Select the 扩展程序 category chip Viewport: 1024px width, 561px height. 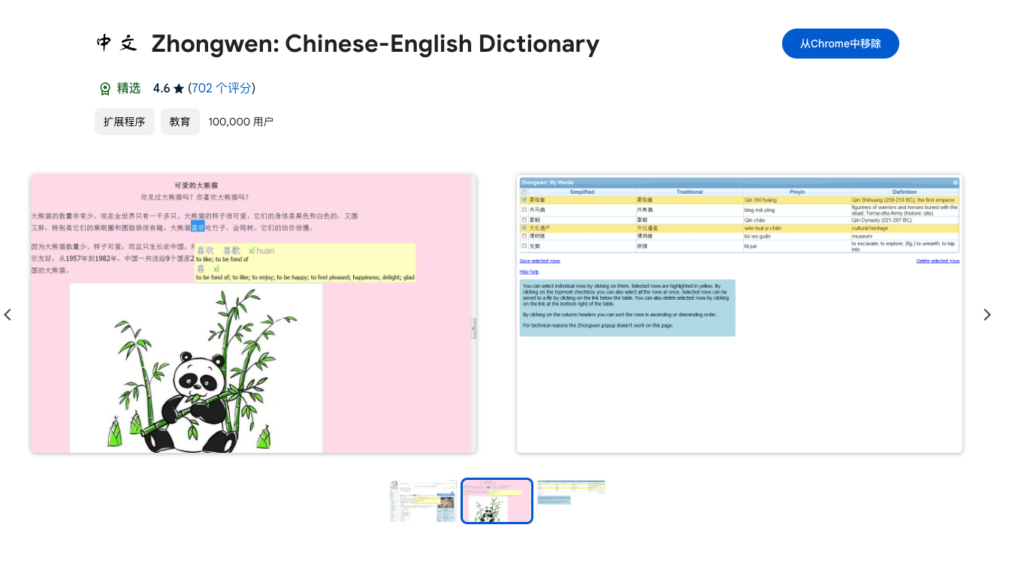tap(125, 122)
